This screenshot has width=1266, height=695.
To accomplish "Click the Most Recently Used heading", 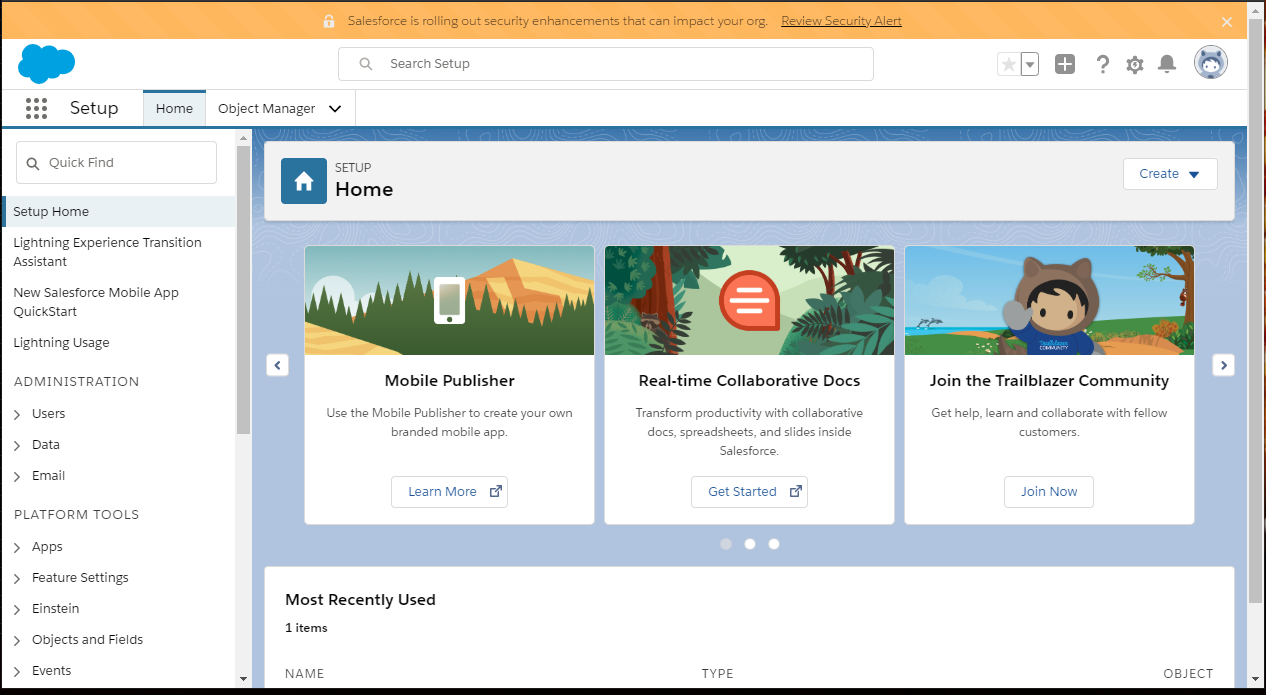I will point(360,600).
